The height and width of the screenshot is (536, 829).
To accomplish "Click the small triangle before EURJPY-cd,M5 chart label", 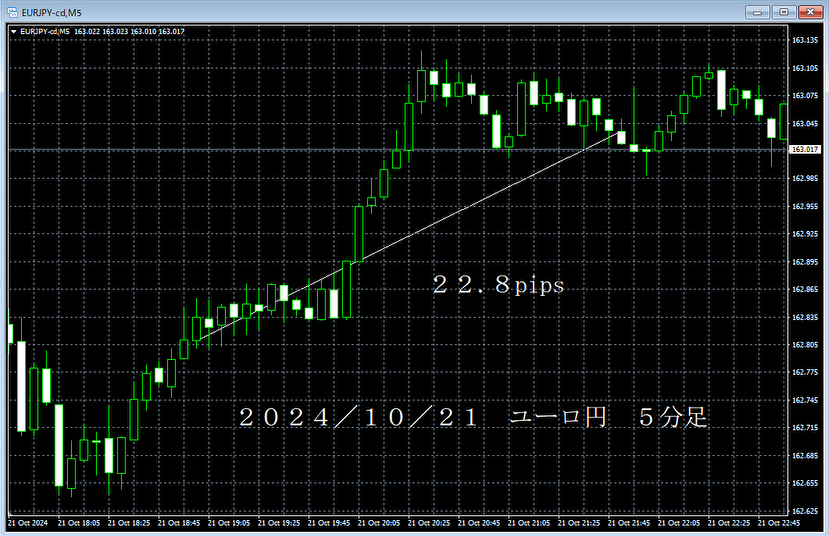I will tap(14, 32).
